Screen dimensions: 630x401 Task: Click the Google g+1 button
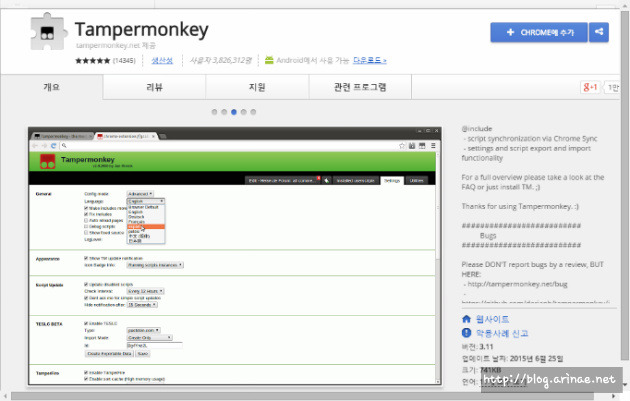590,87
